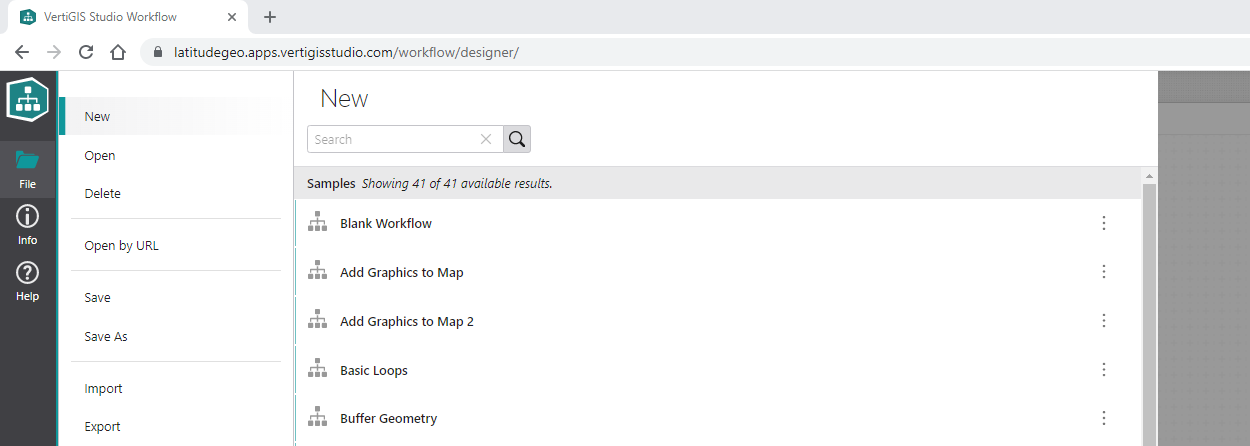
Task: Open the File panel in sidebar
Action: click(27, 169)
